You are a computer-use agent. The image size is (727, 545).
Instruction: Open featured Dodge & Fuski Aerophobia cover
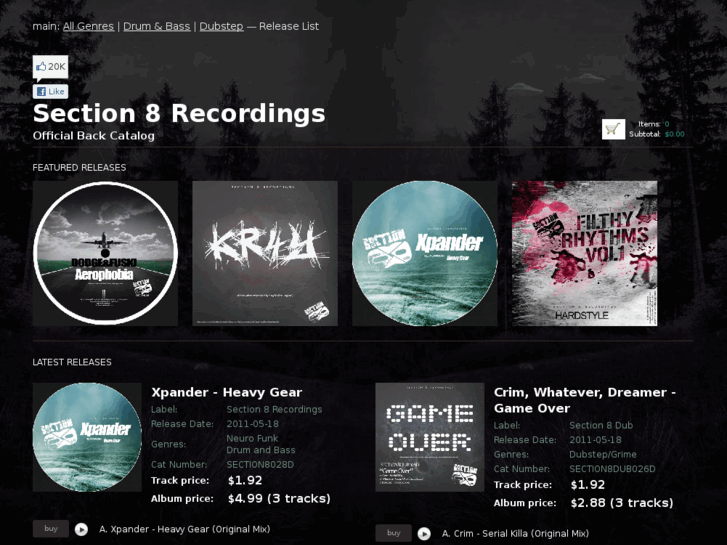tap(105, 253)
